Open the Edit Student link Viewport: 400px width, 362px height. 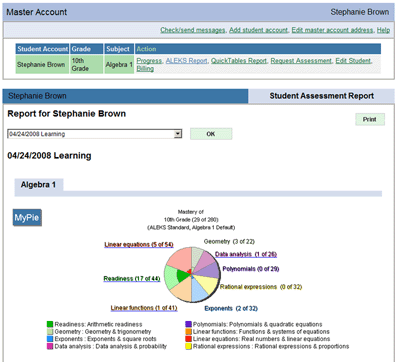coord(353,61)
